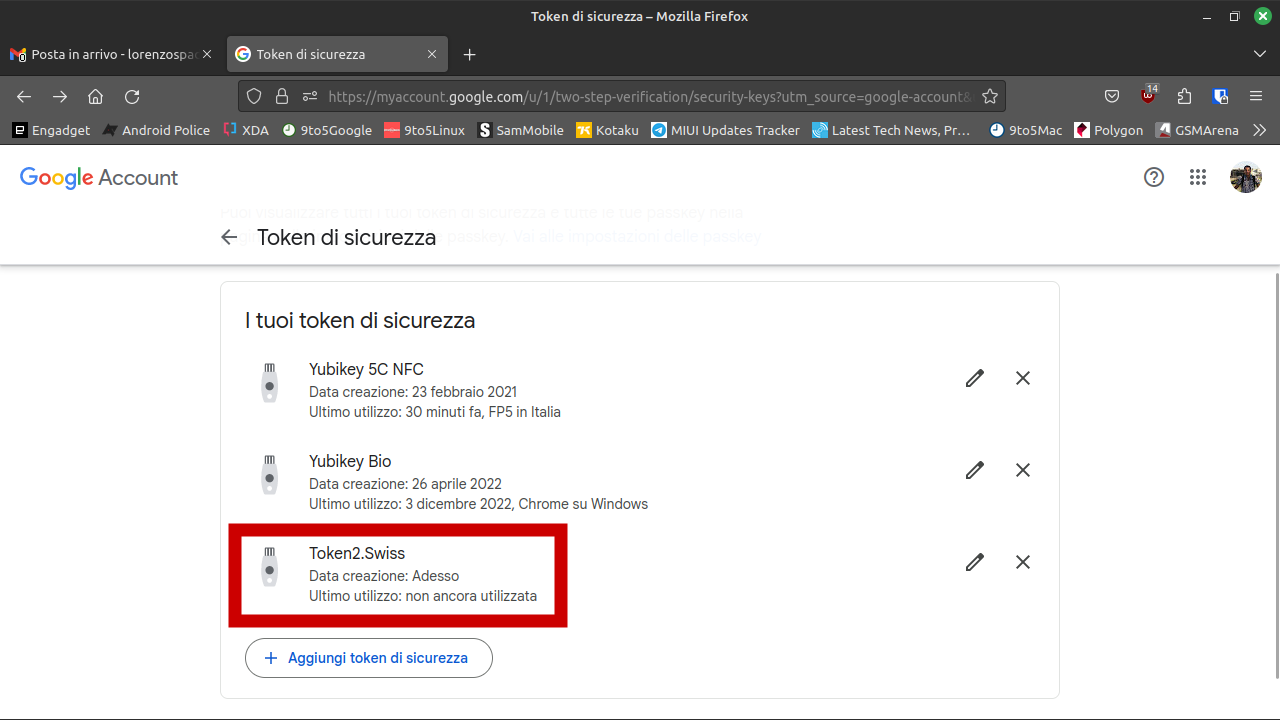This screenshot has height=720, width=1280.
Task: Switch to the Posta in arrivo tab
Action: pos(112,54)
